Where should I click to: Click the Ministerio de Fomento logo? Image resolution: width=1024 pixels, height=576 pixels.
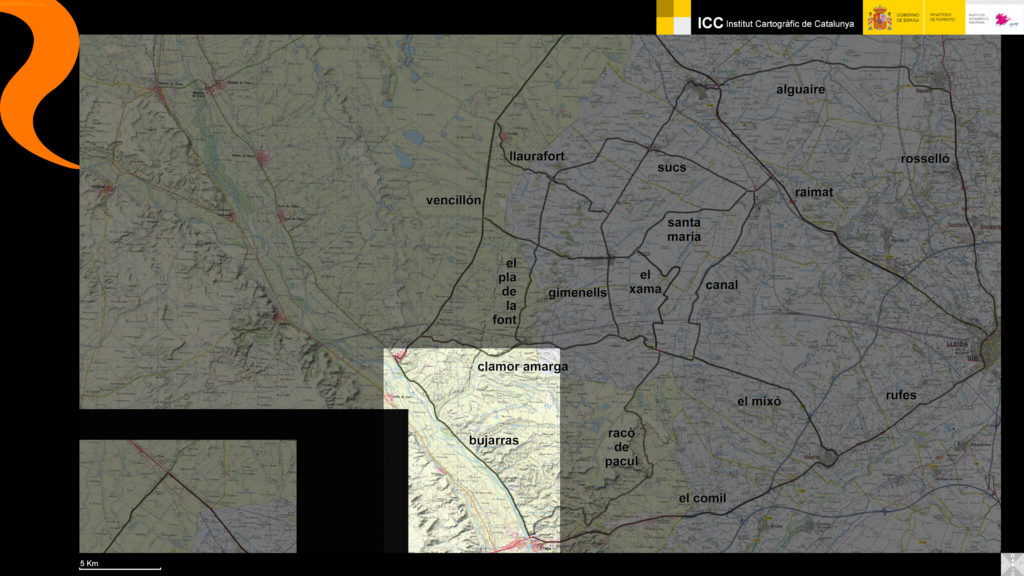pos(941,18)
